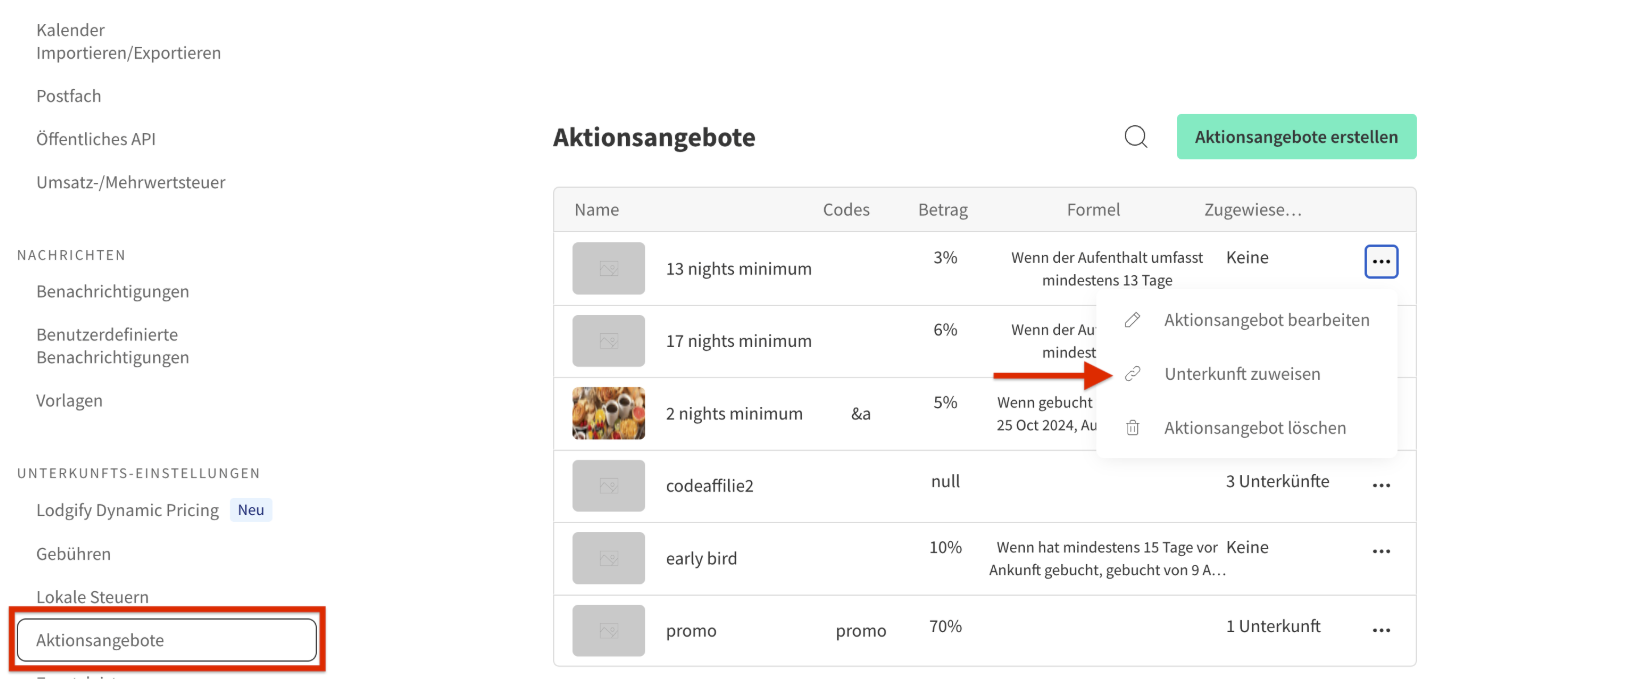Open the three-dot menu for codeaffilie2

point(1381,485)
